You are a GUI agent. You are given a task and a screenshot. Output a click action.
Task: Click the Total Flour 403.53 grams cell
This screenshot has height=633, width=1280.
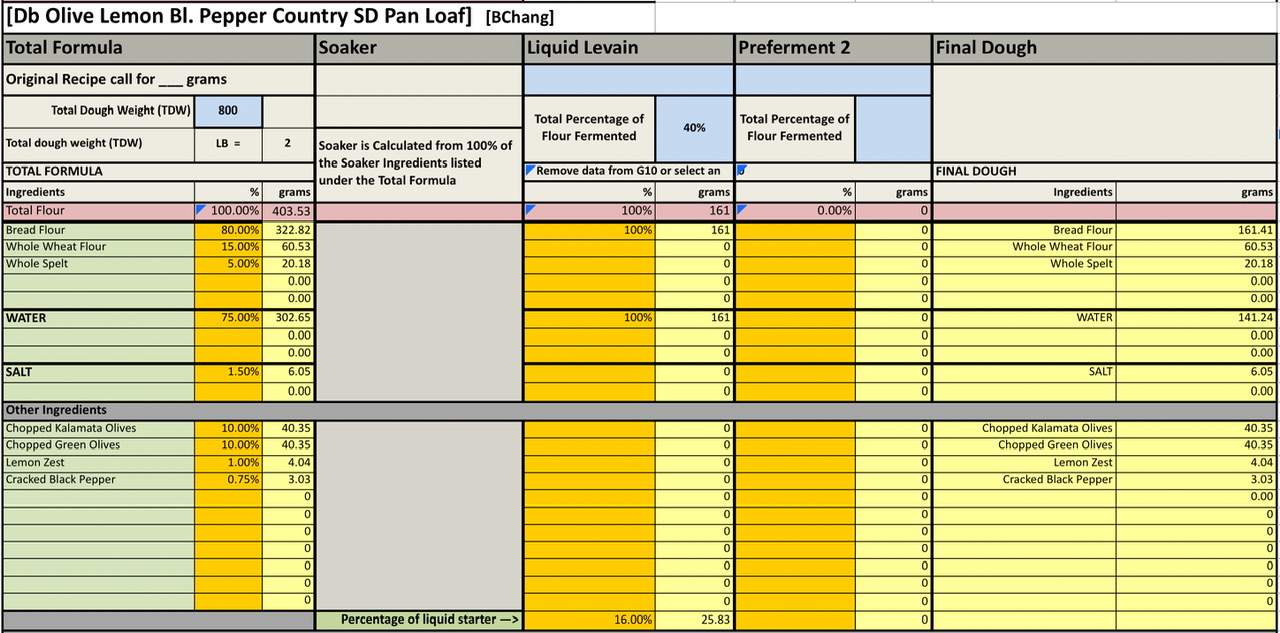[x=289, y=211]
